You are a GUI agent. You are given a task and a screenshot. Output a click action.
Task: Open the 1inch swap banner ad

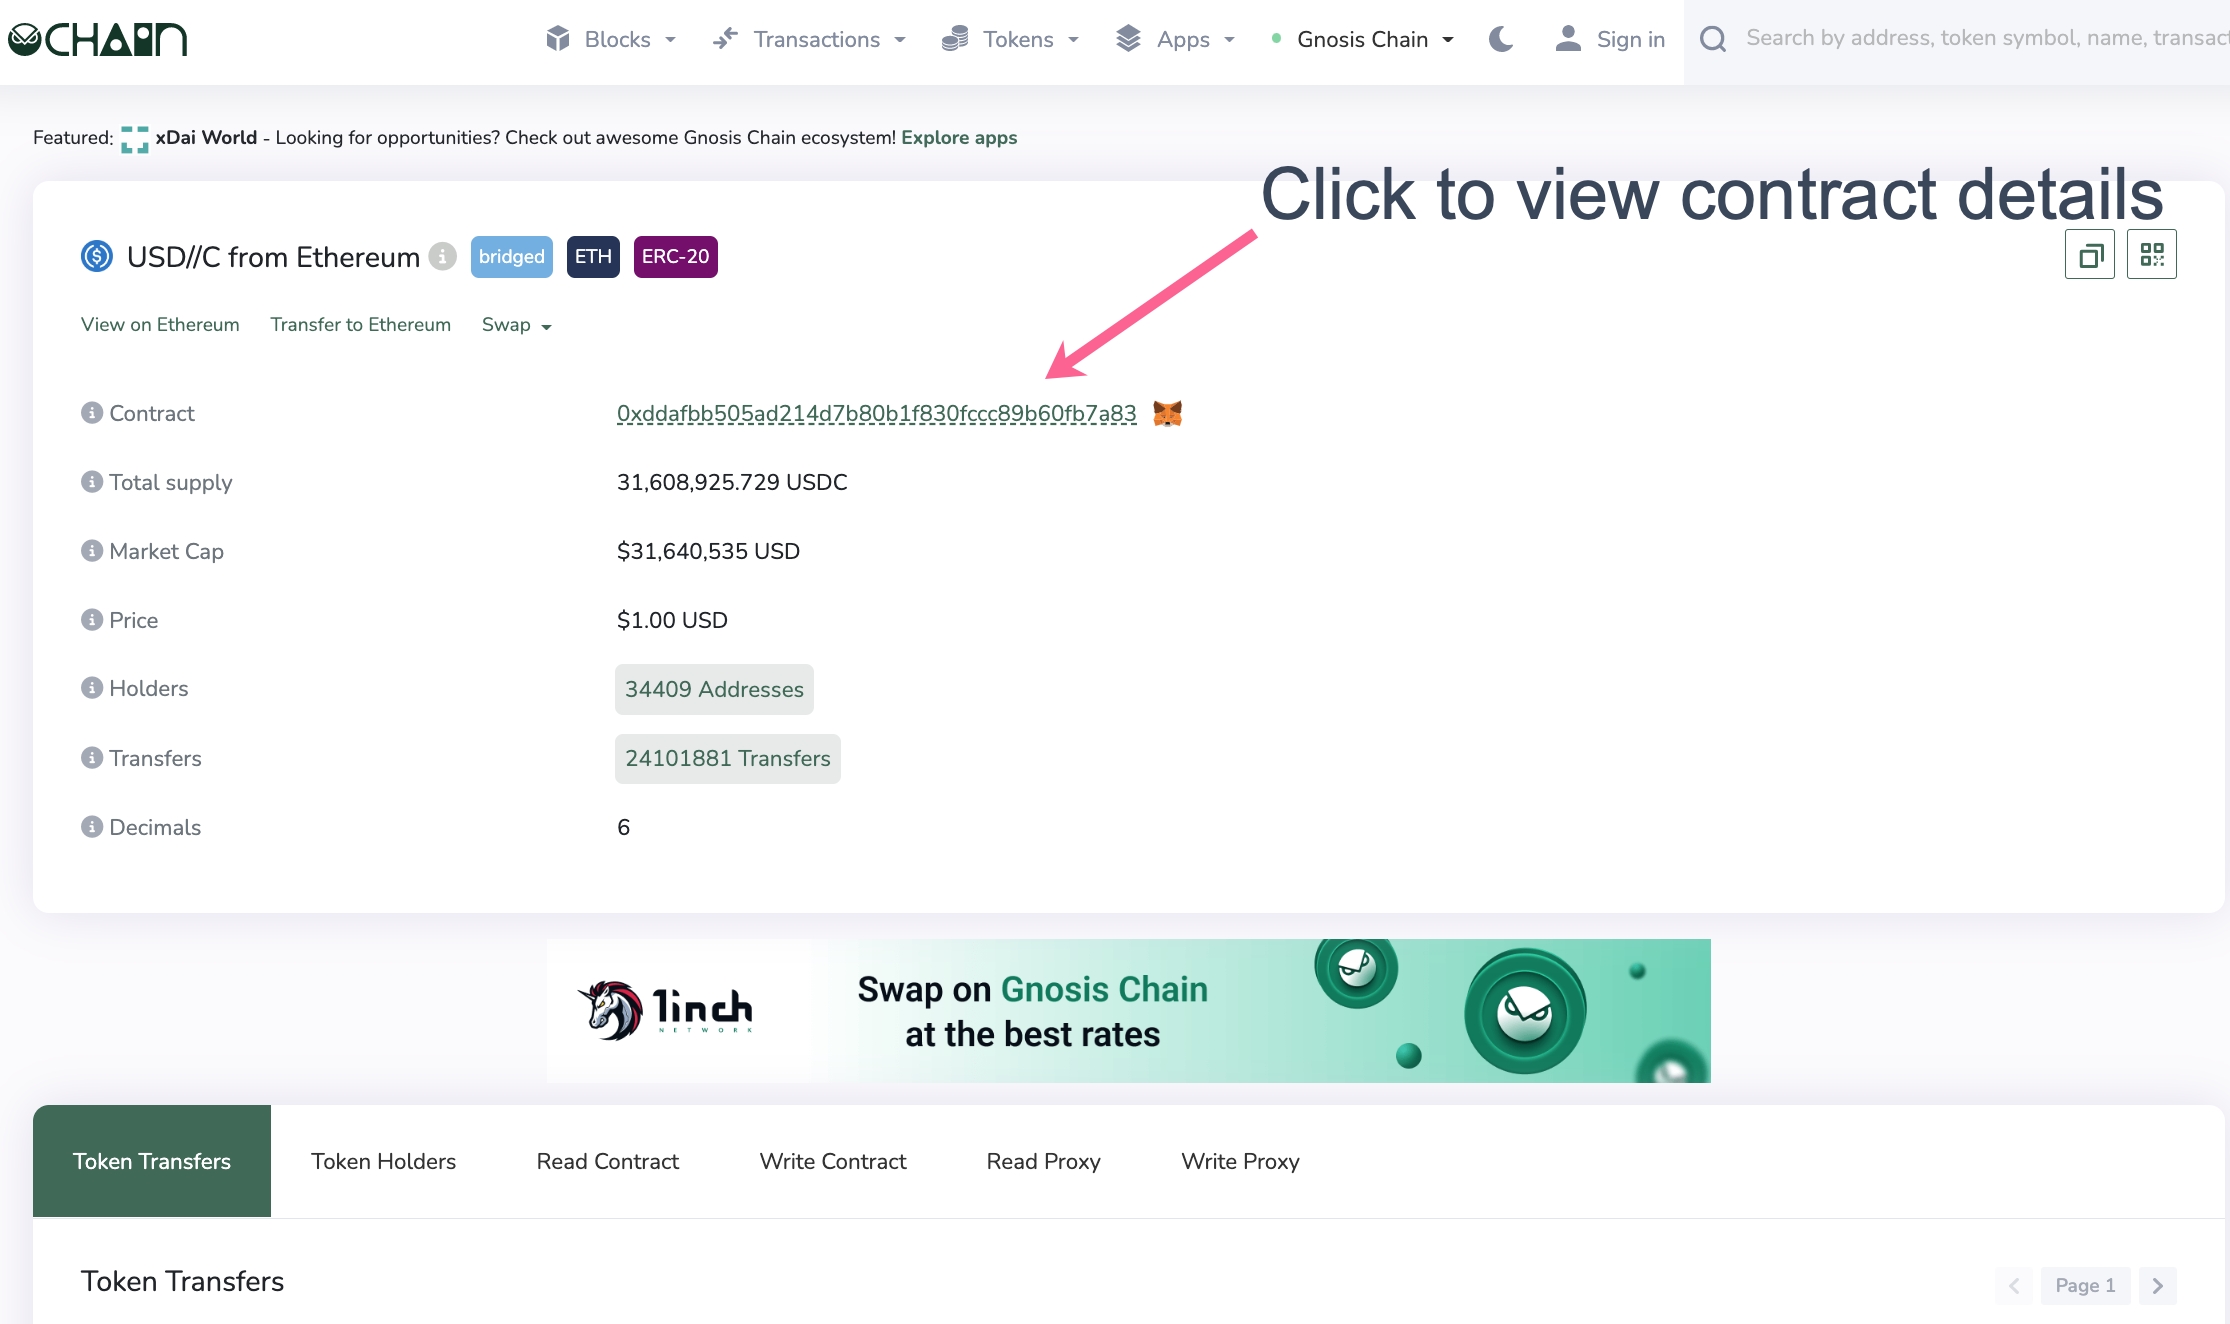(x=1129, y=1011)
